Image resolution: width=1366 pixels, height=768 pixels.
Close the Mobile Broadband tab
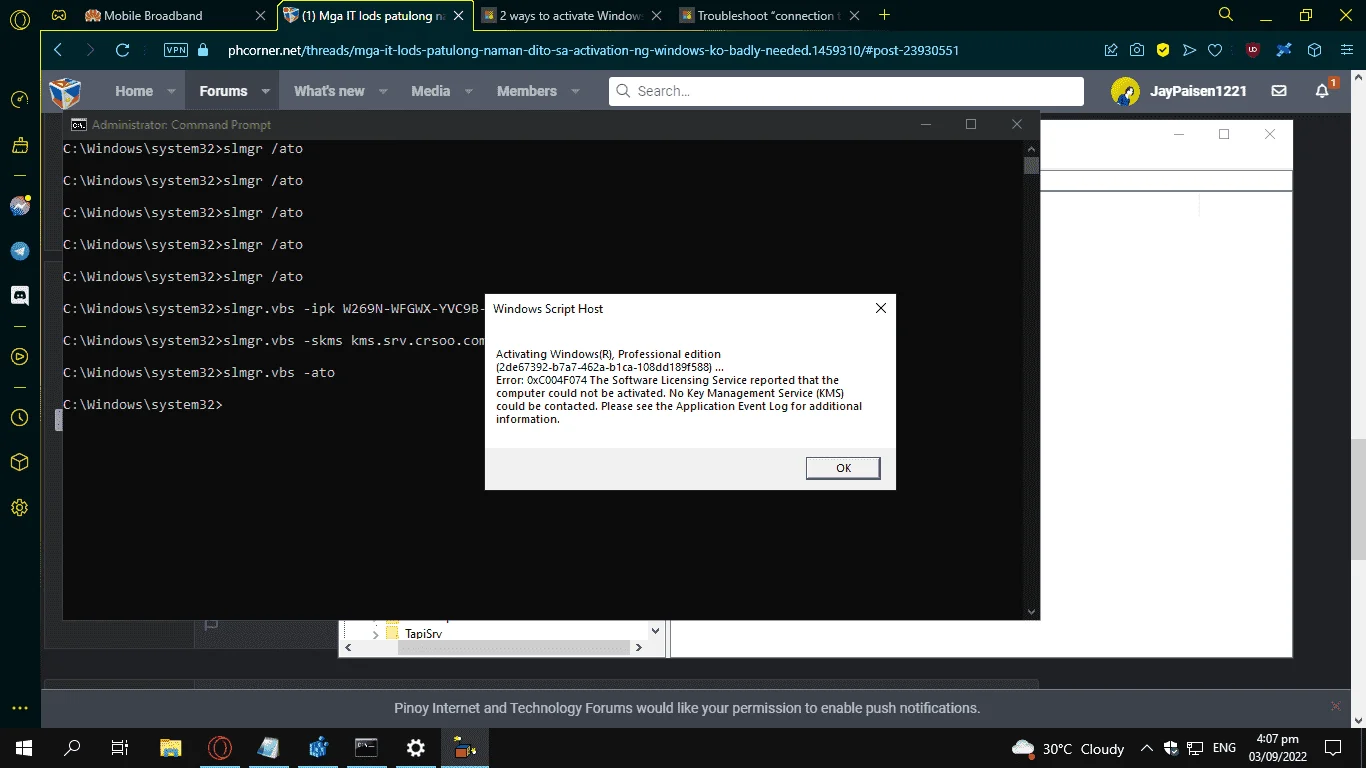[261, 16]
